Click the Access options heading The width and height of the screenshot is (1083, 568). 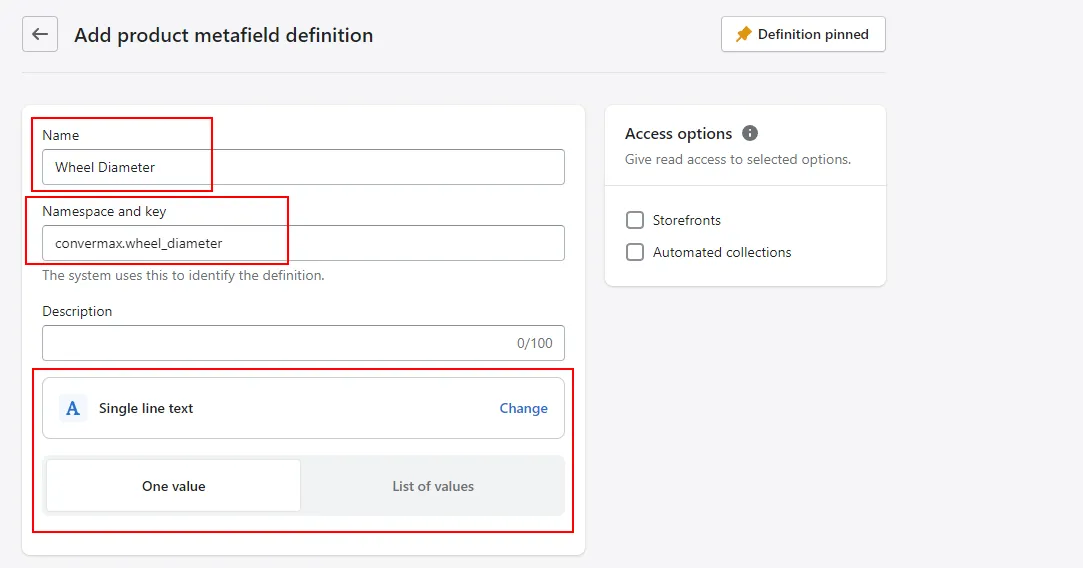coord(678,133)
